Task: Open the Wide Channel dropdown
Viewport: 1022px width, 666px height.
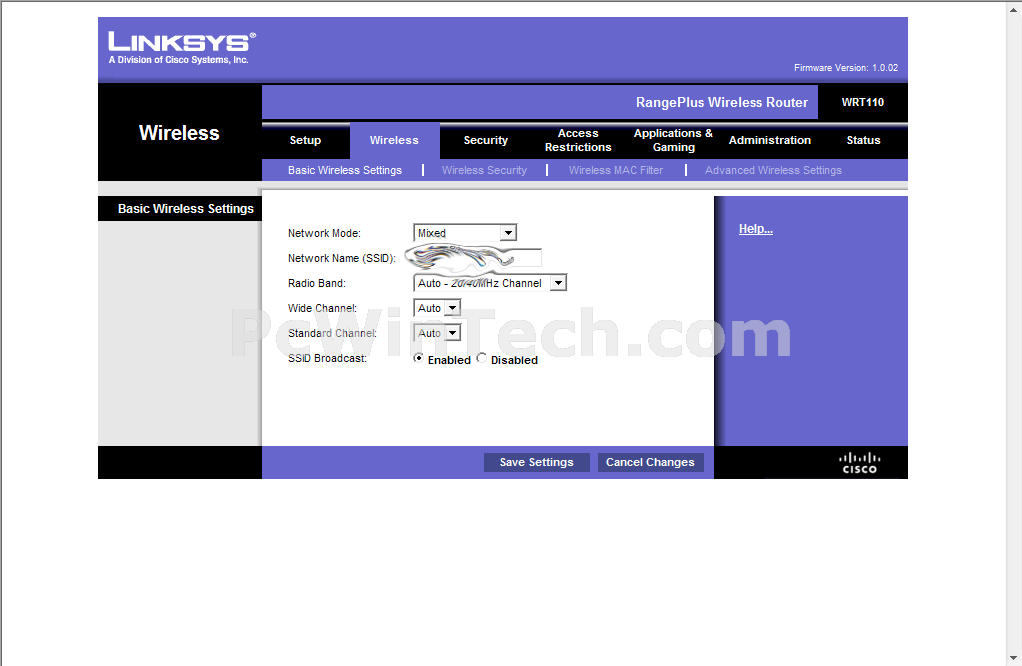Action: (437, 308)
